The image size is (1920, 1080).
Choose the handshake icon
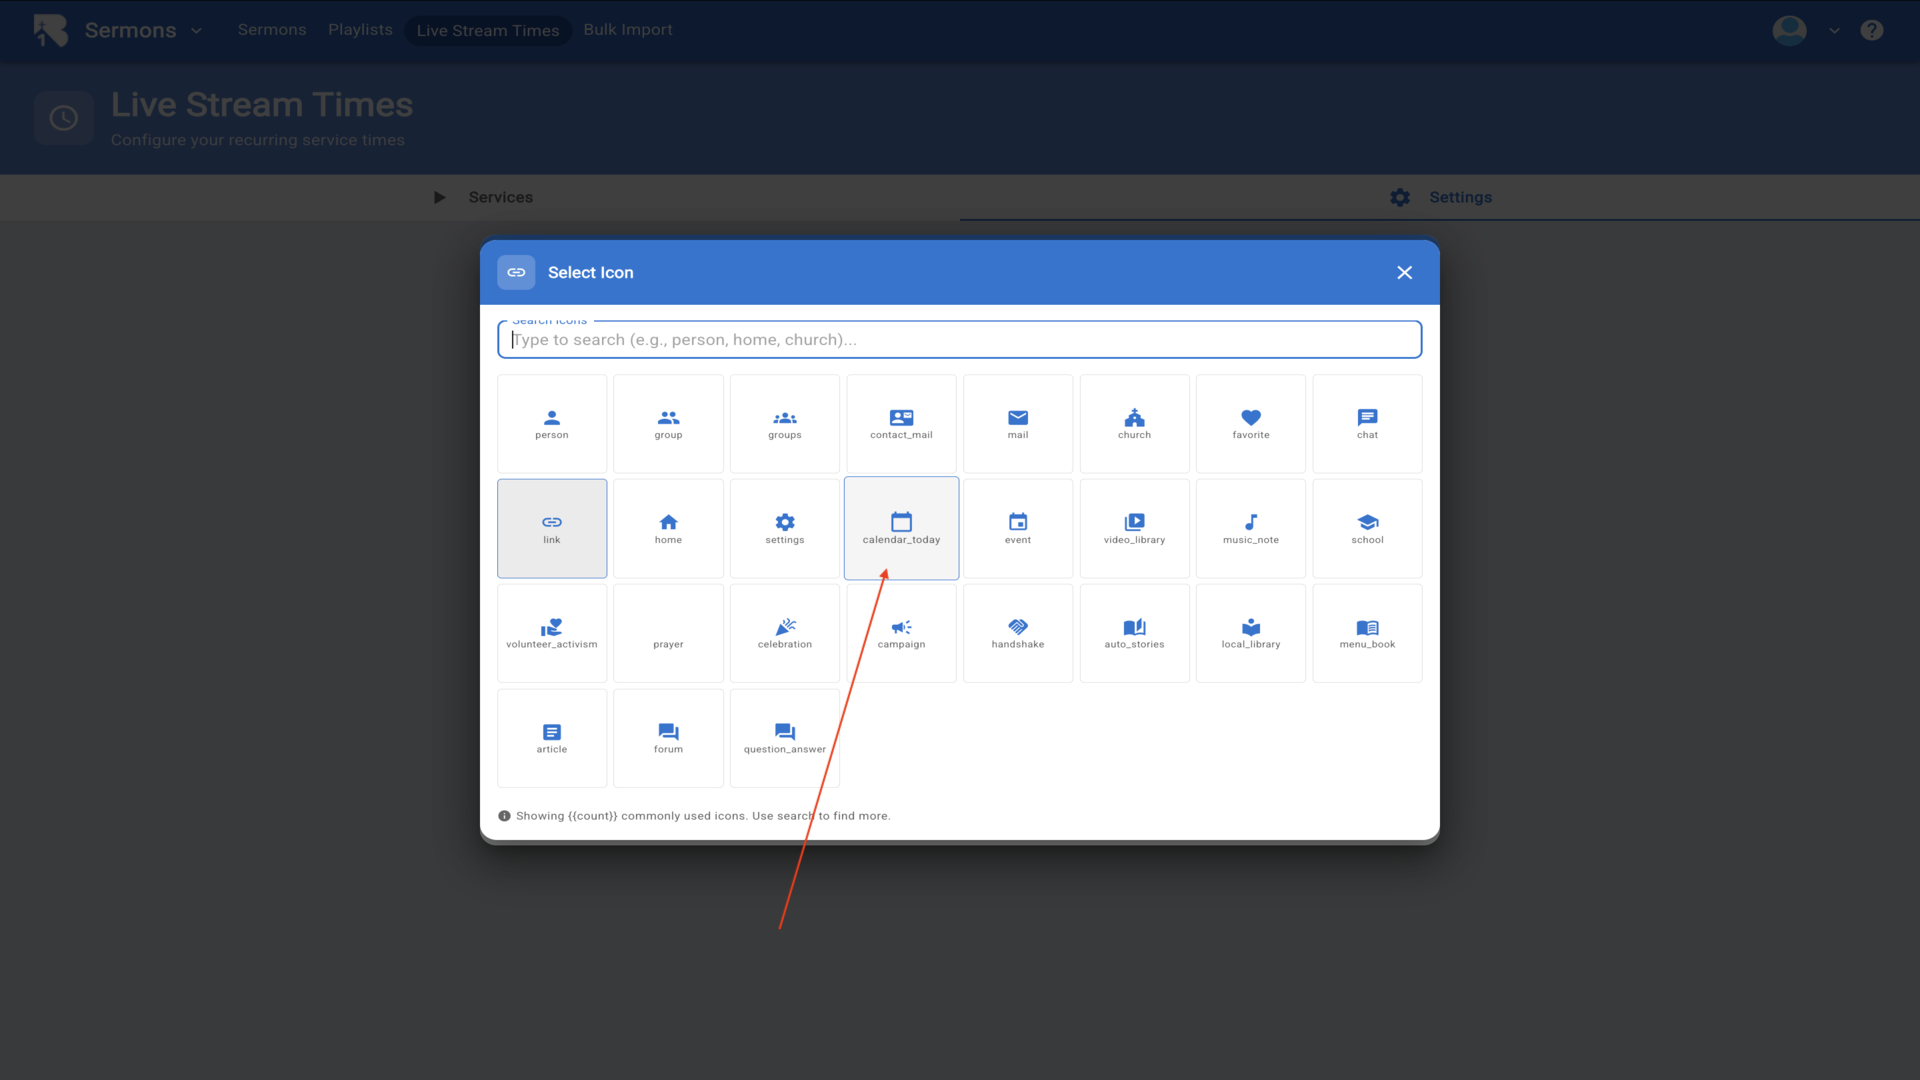click(1017, 633)
